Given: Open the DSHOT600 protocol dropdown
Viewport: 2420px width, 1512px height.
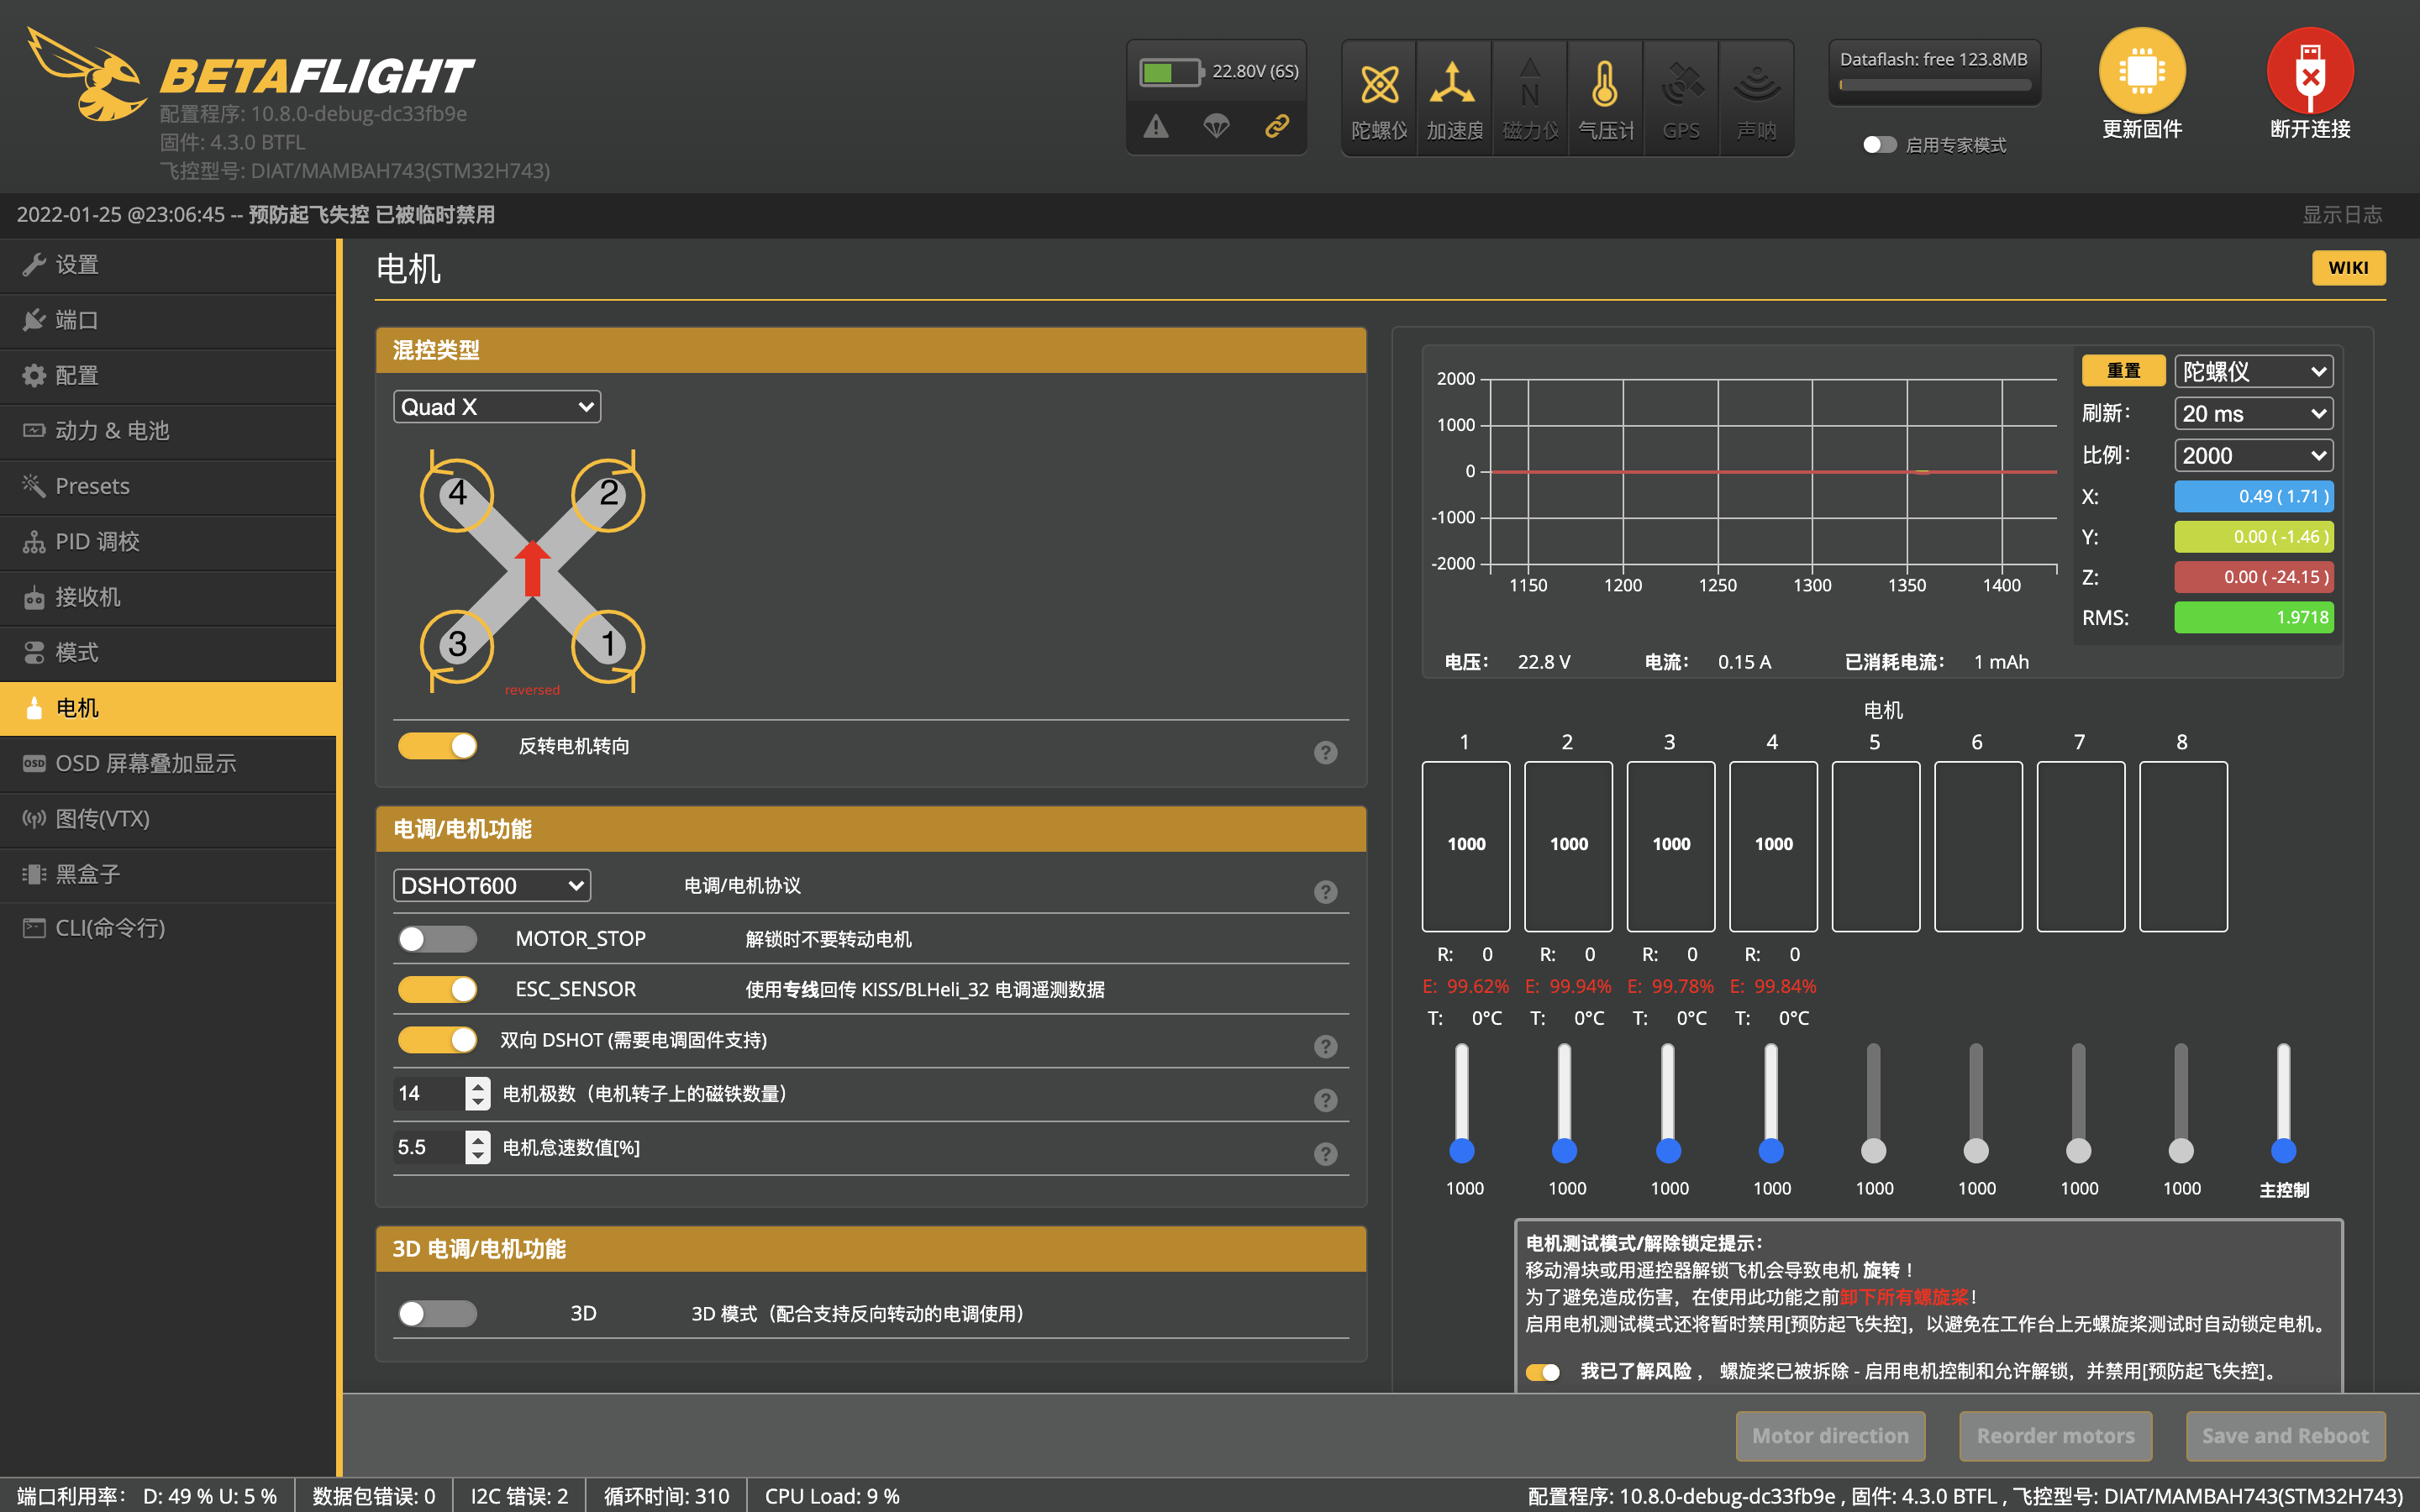Looking at the screenshot, I should [x=491, y=886].
